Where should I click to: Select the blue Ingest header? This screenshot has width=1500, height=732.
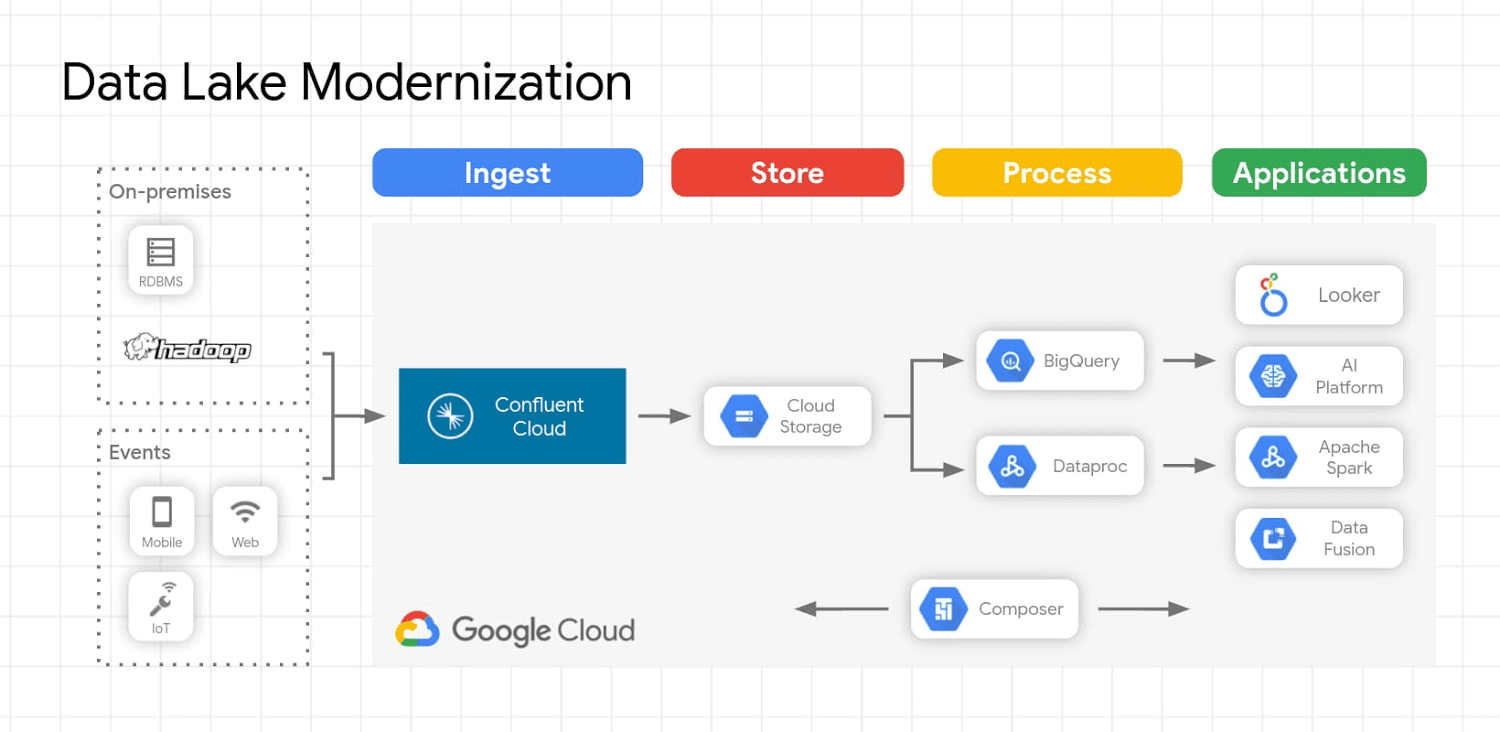tap(507, 173)
